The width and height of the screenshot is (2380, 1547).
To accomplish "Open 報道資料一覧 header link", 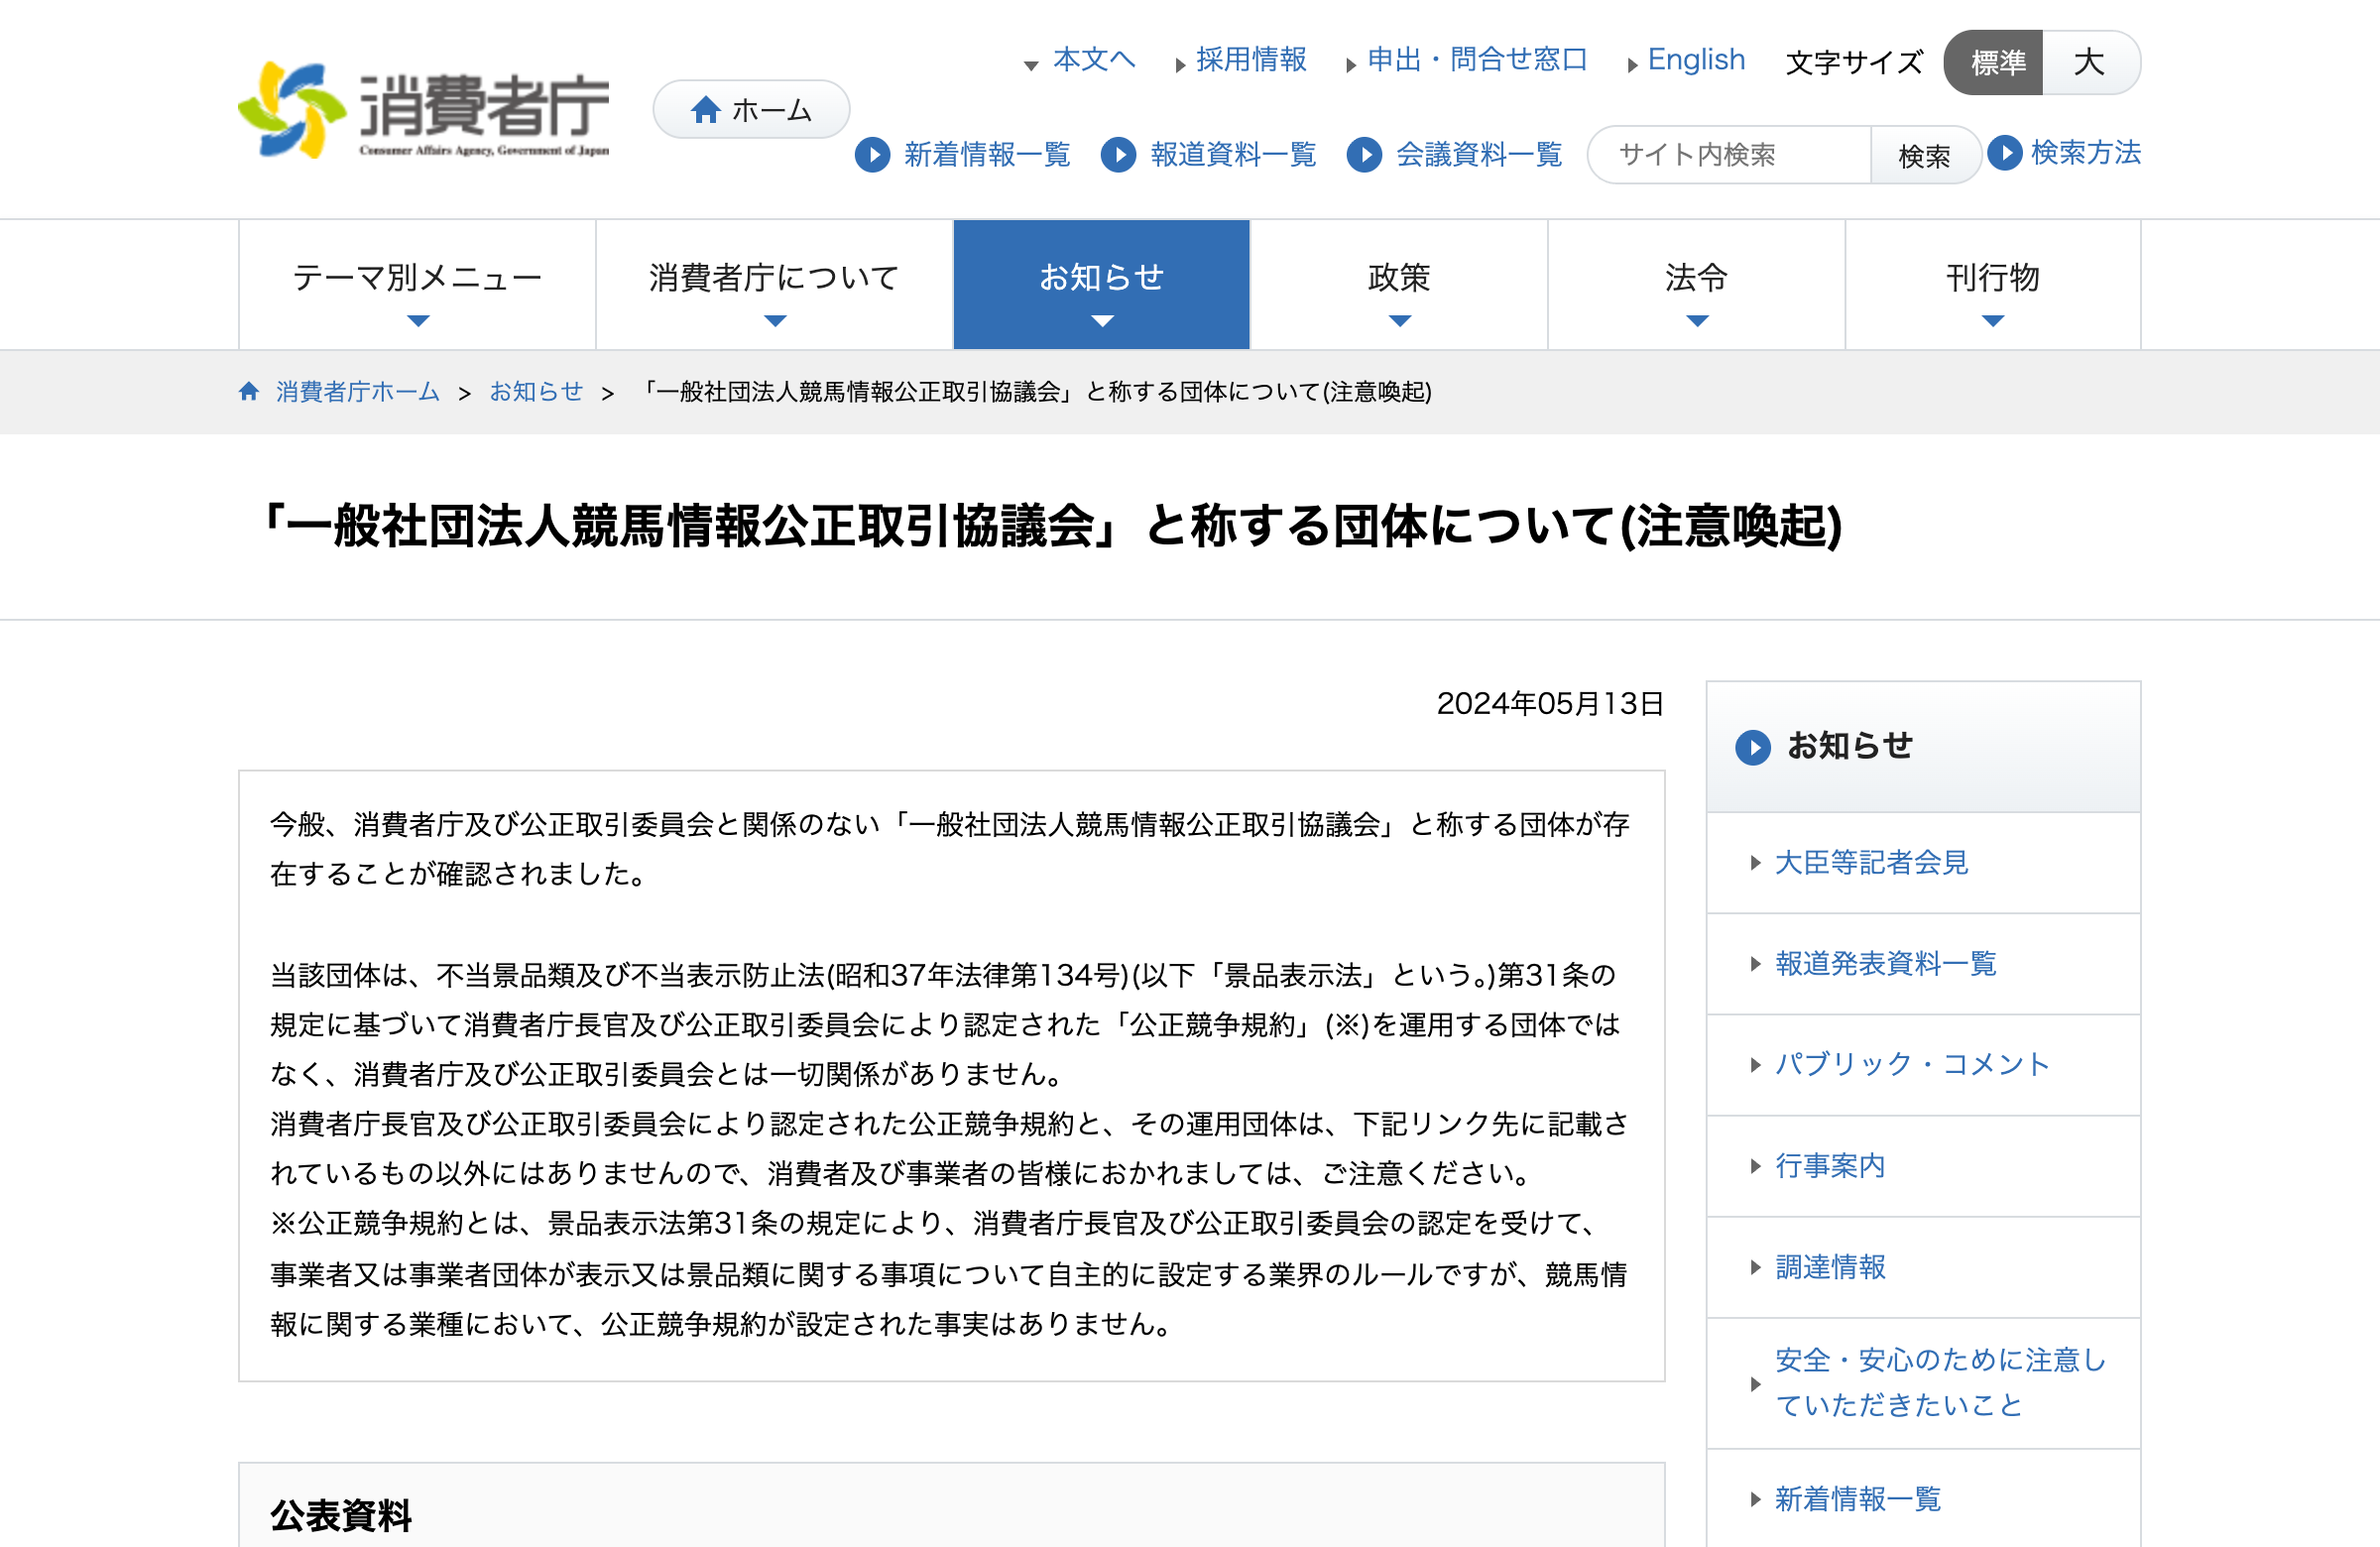I will (x=1233, y=154).
